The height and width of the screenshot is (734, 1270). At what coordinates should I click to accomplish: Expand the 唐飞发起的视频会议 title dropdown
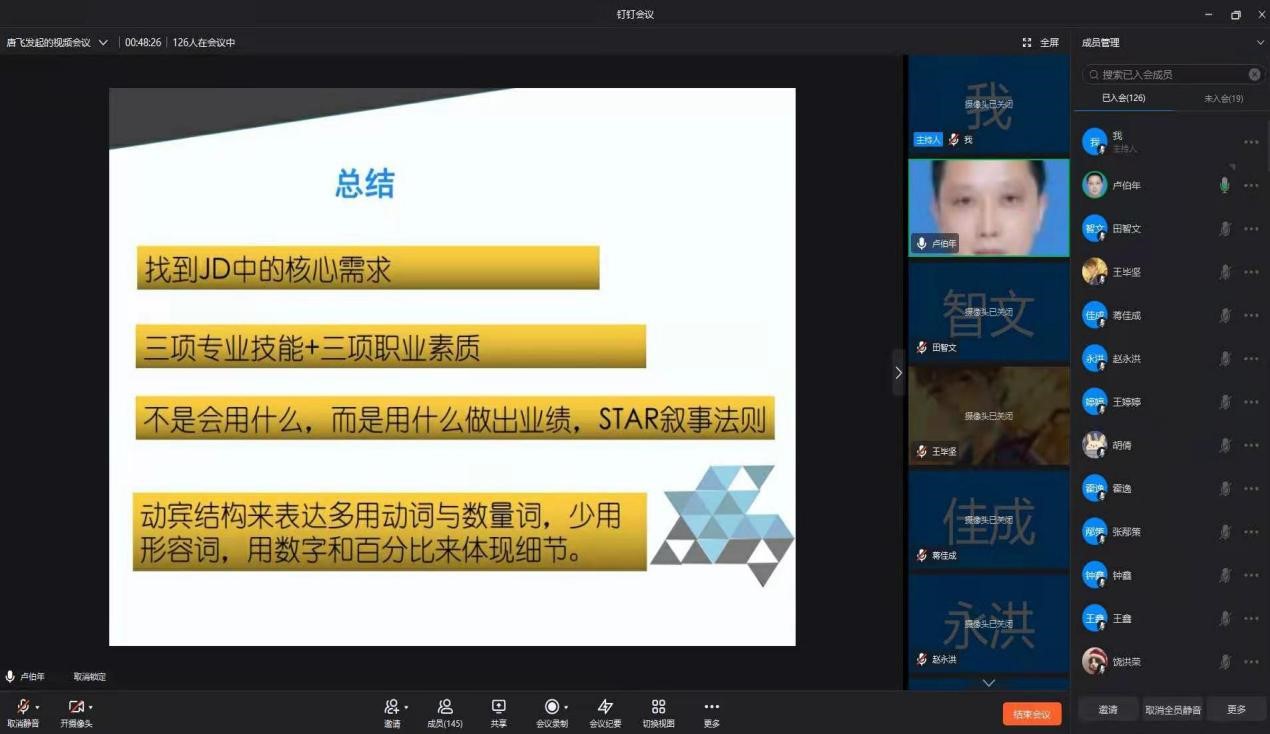click(x=103, y=43)
